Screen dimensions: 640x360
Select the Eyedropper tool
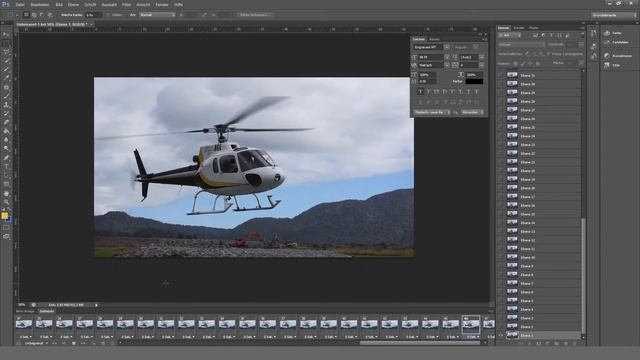tap(6, 78)
